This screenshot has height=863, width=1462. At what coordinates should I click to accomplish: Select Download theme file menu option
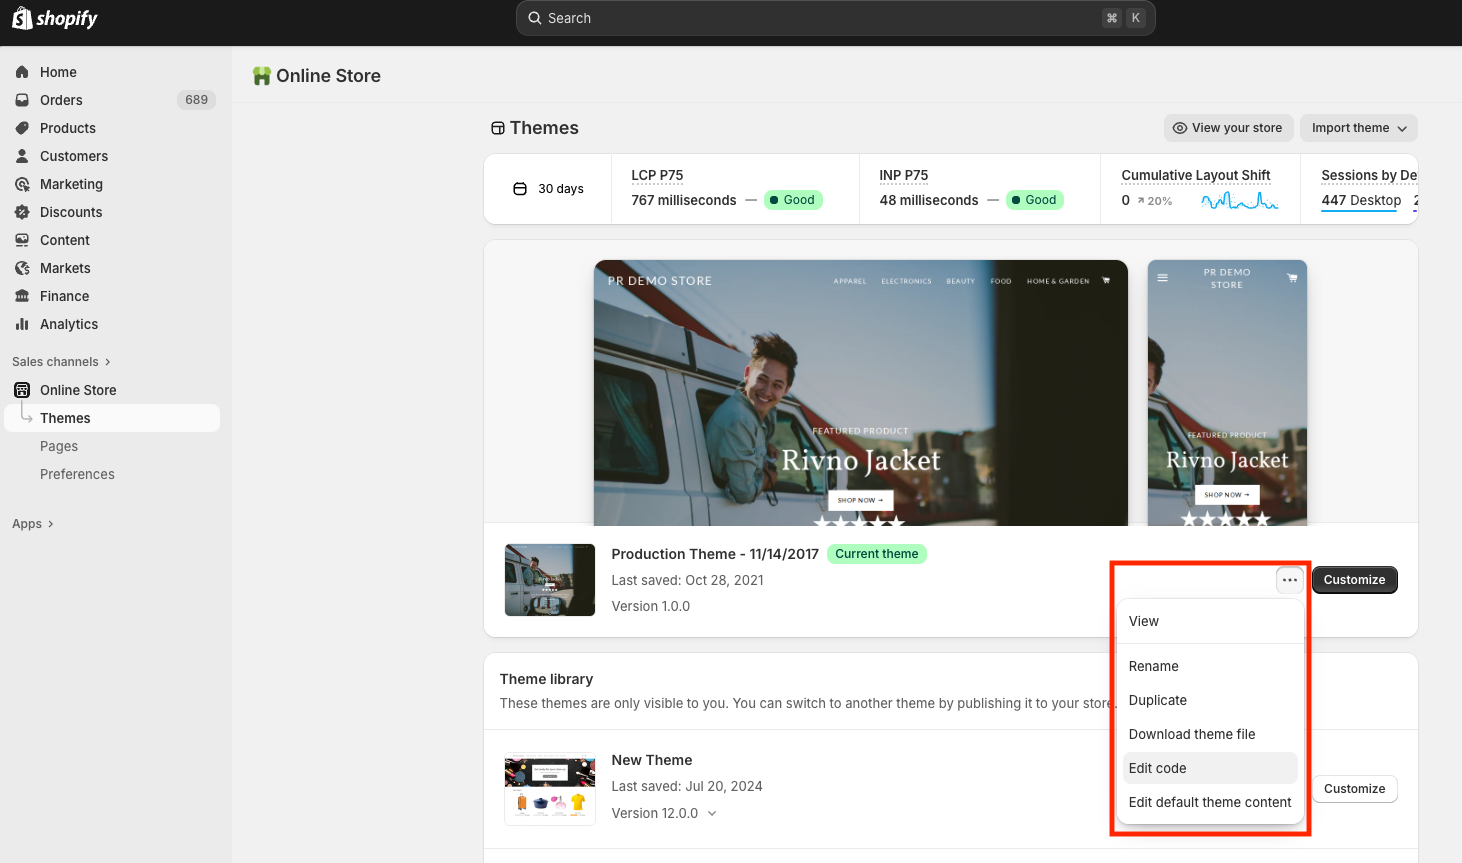click(x=1192, y=734)
